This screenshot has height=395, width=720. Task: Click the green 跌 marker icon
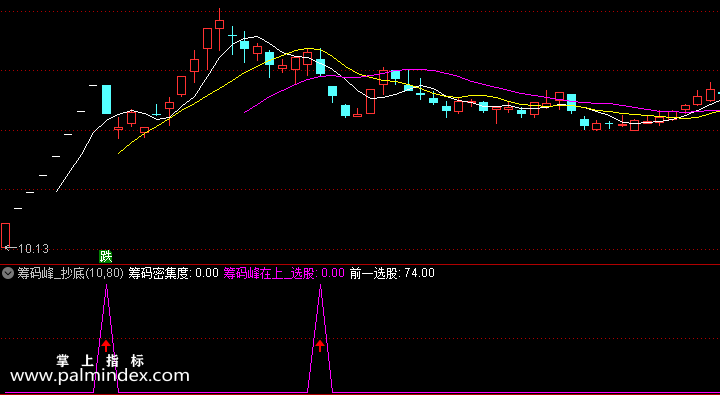(x=106, y=256)
